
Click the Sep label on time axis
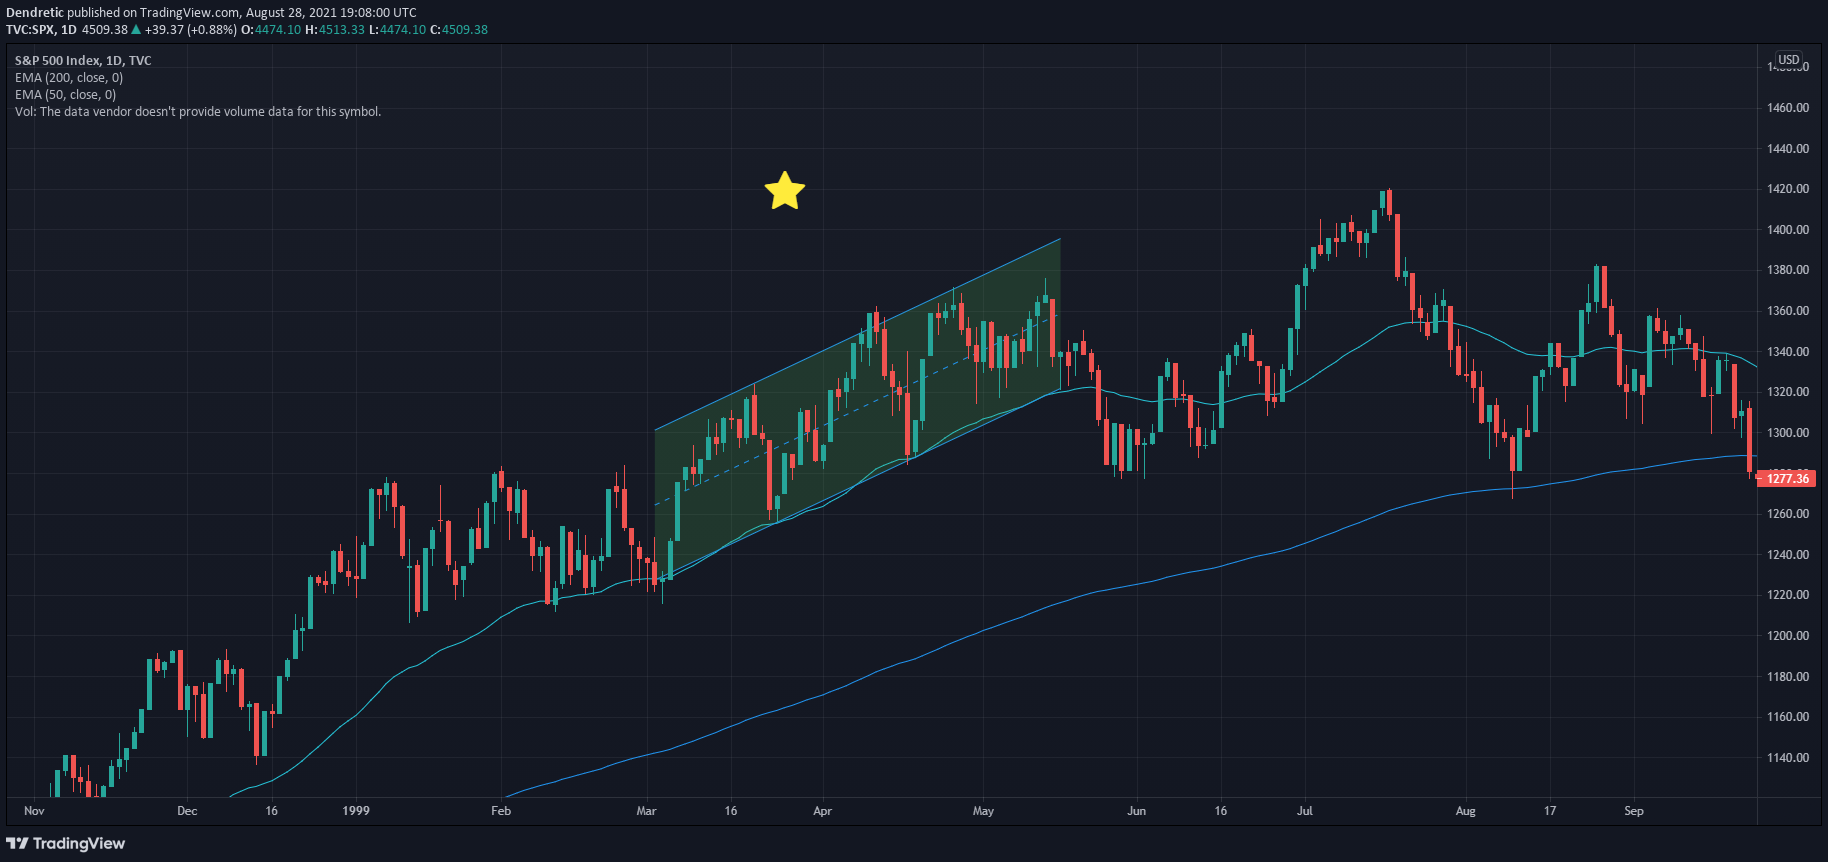click(x=1634, y=811)
